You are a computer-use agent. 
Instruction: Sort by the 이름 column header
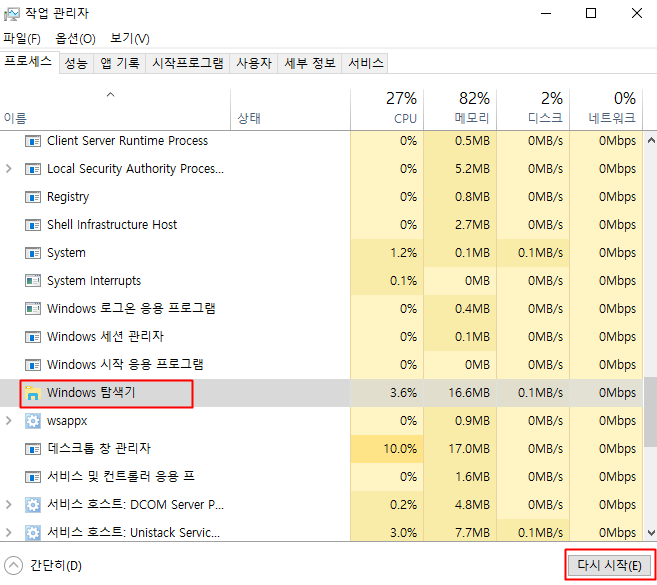[115, 110]
